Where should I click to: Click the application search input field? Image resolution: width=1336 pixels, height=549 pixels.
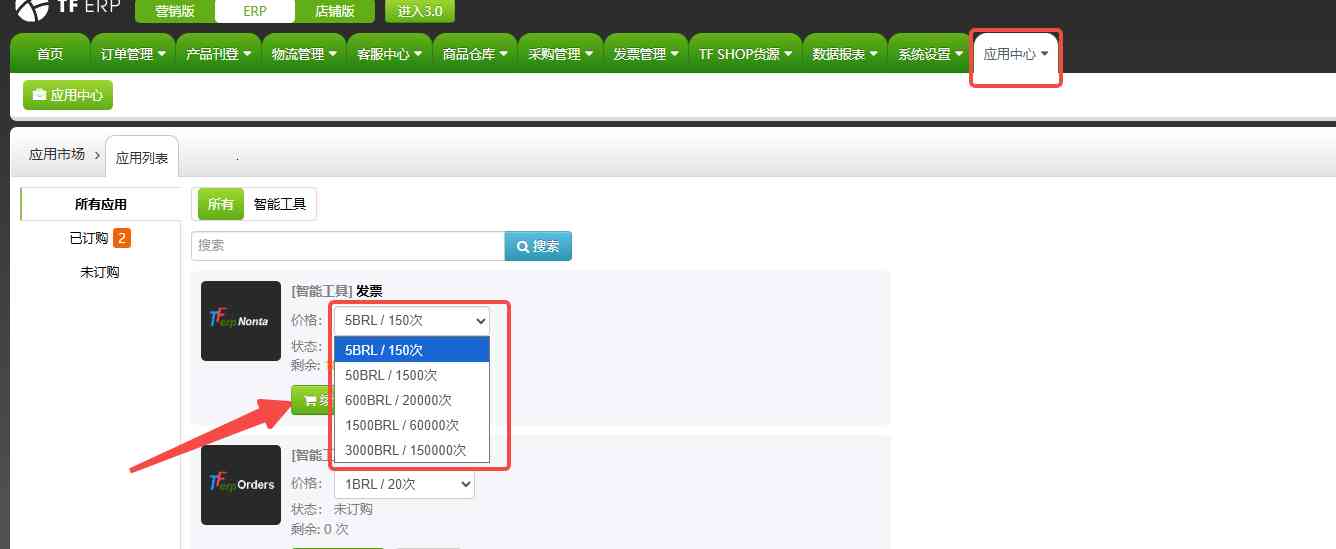347,246
